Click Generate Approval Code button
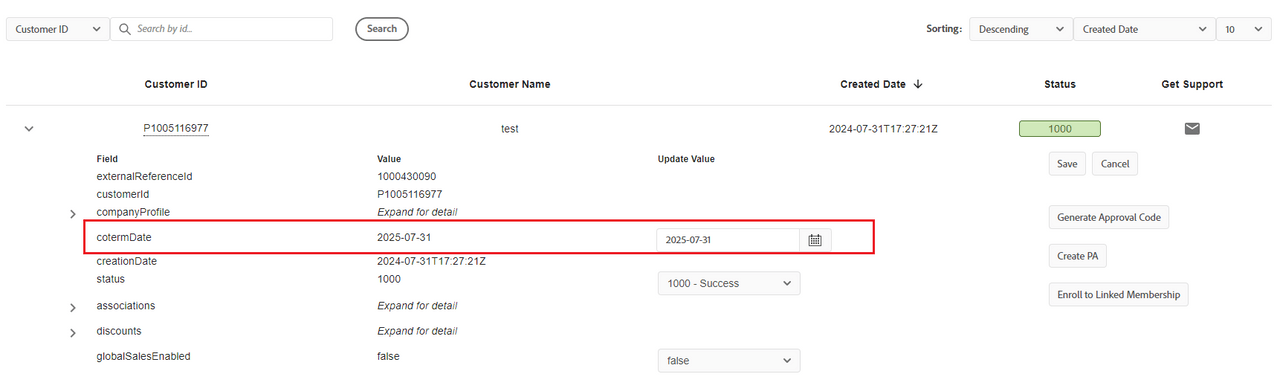This screenshot has width=1280, height=380. [x=1109, y=217]
